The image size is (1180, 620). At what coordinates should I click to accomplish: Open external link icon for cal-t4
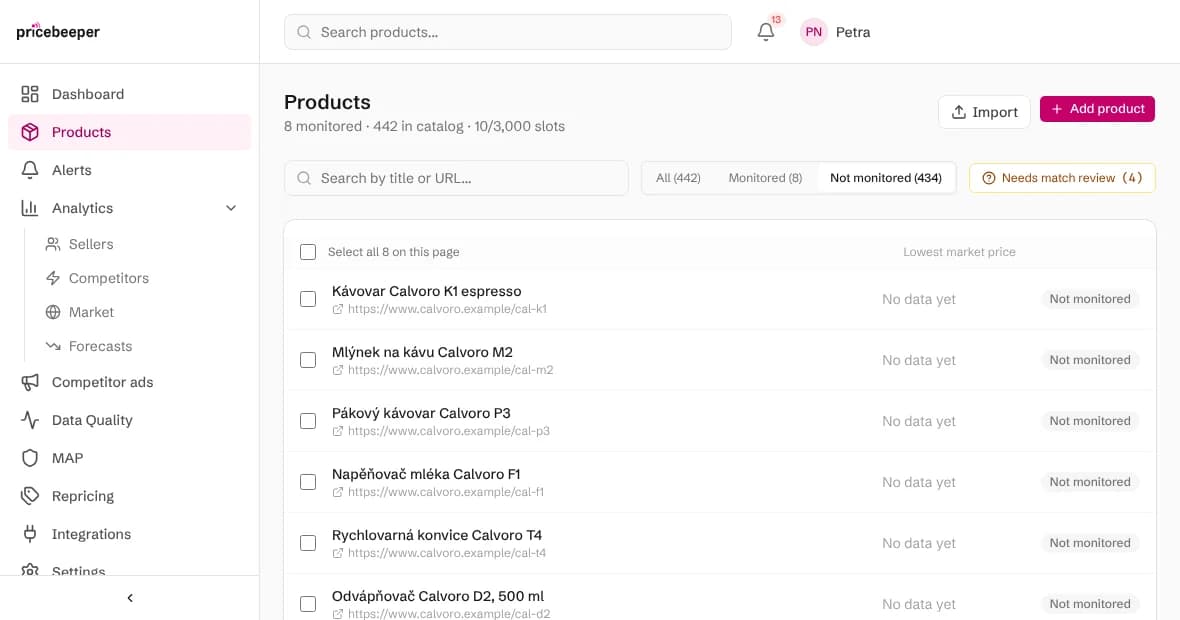[338, 553]
